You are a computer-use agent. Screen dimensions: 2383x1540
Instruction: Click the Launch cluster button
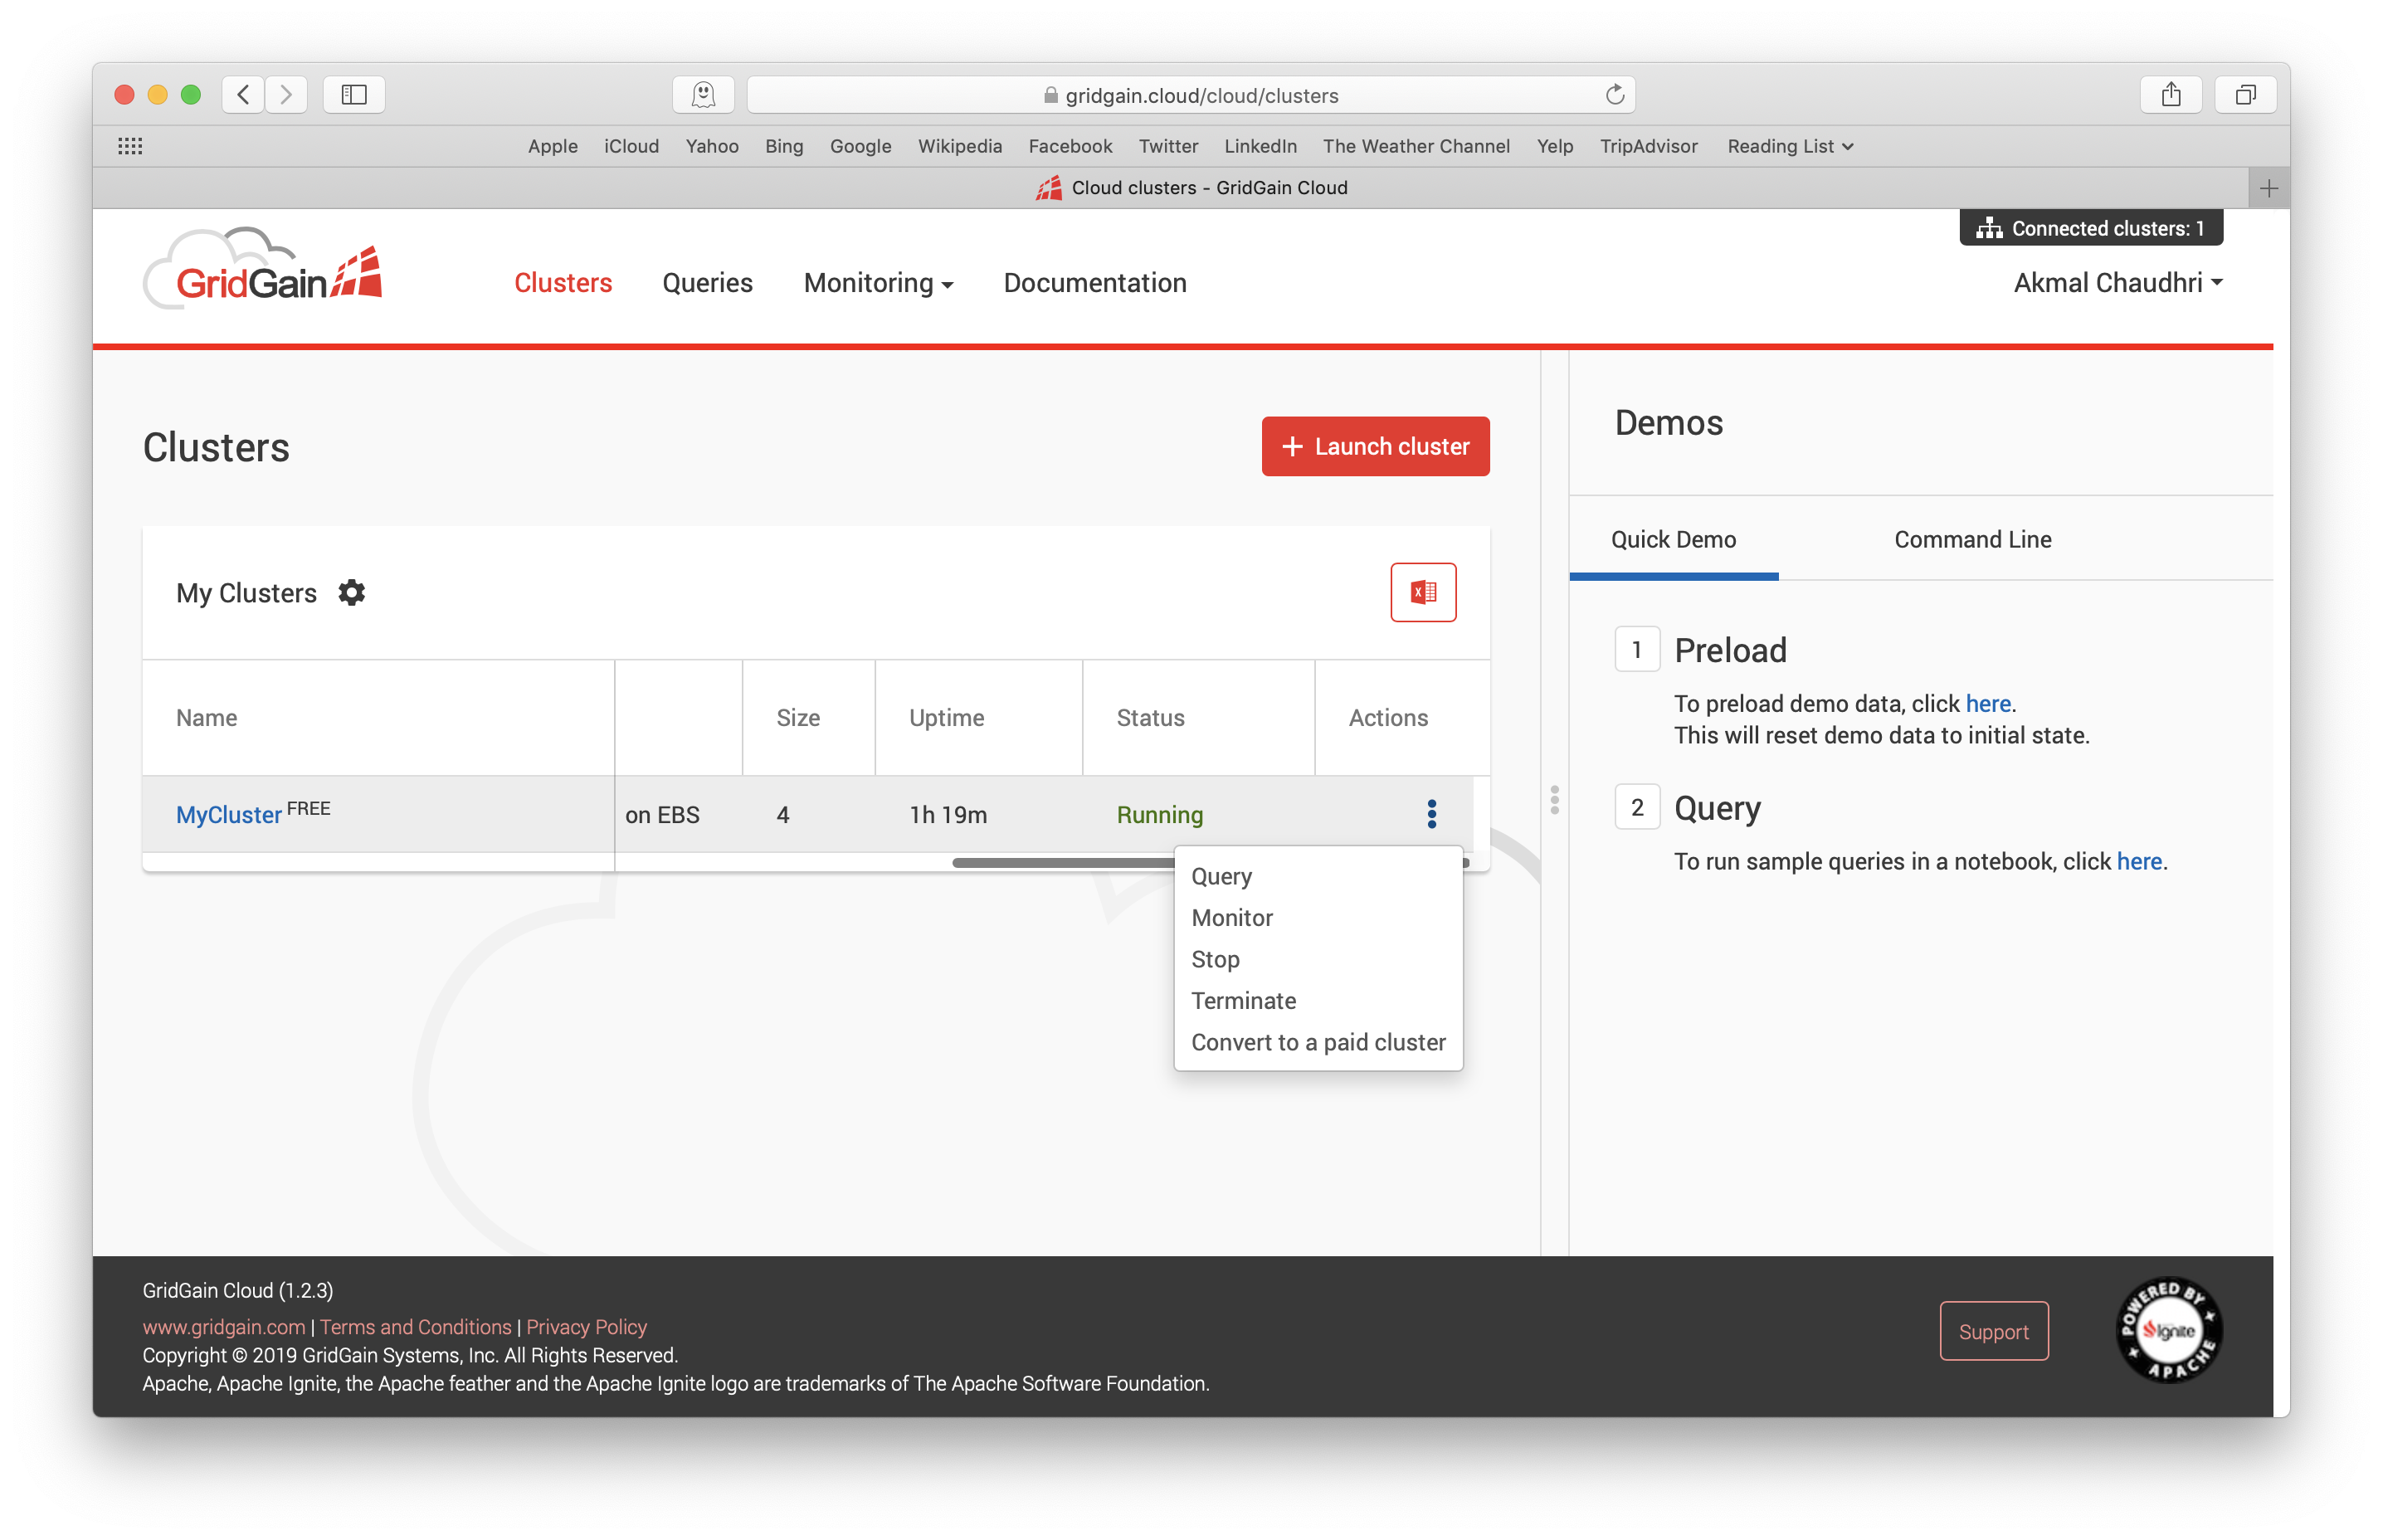tap(1376, 446)
